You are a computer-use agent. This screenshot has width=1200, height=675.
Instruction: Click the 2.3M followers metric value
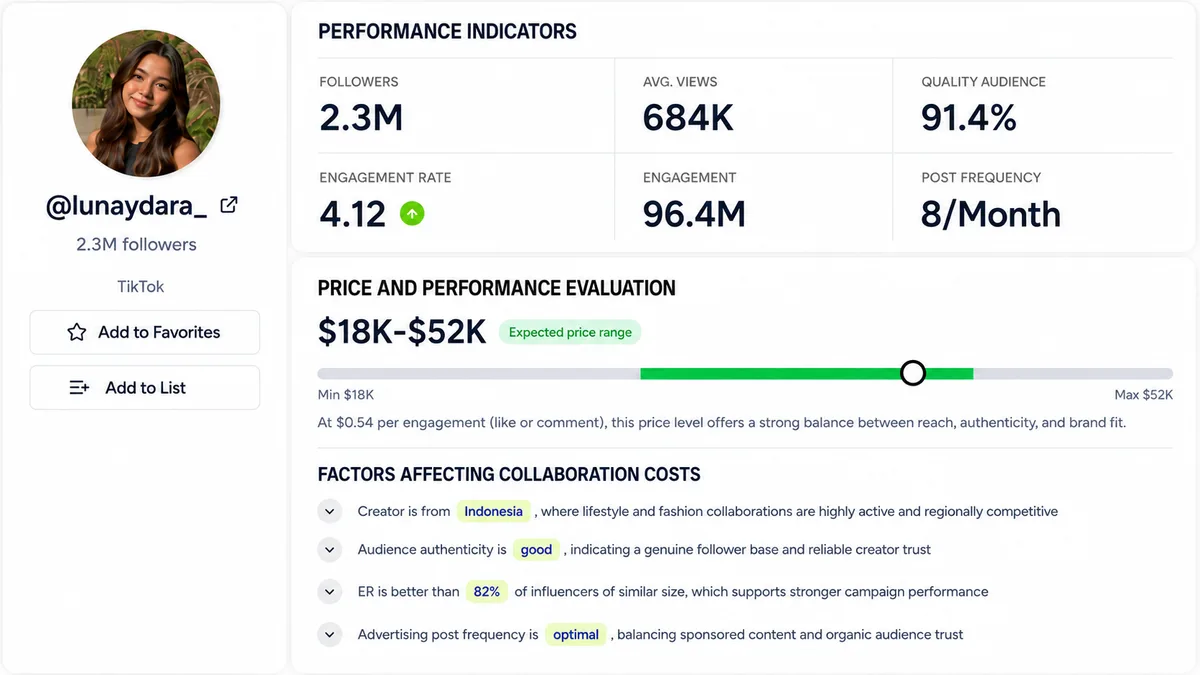coord(361,118)
